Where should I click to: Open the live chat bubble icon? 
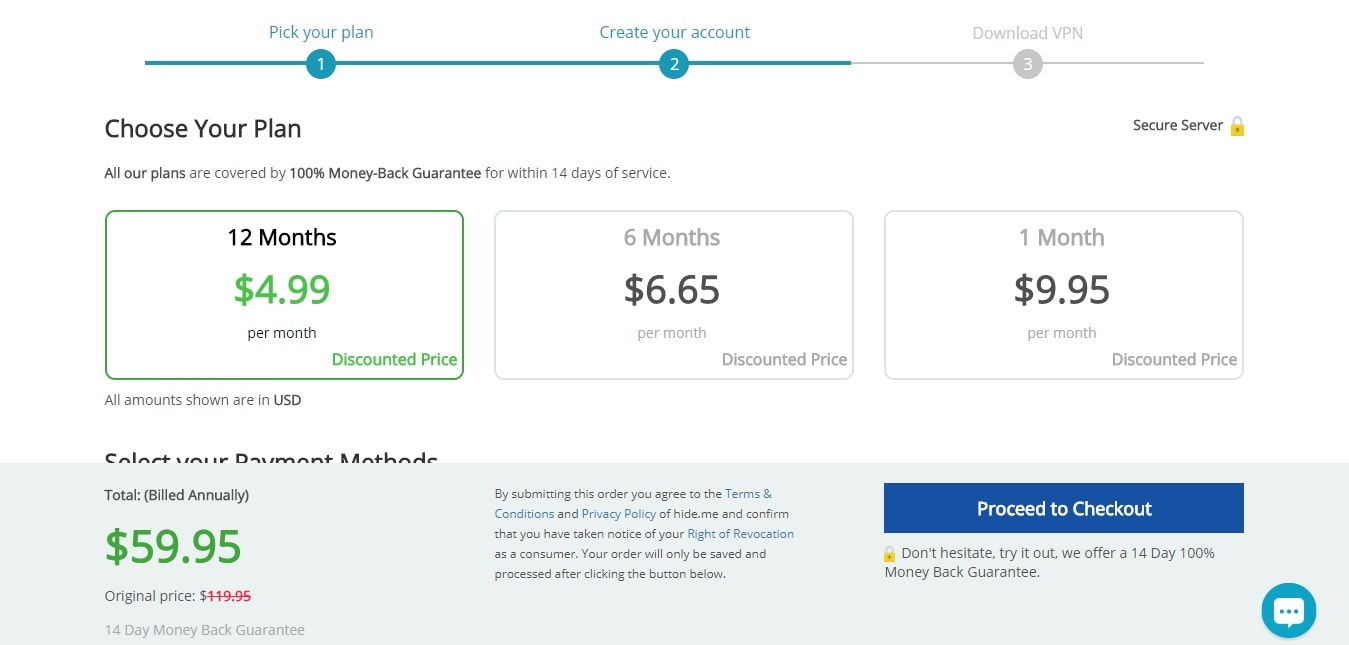(1289, 610)
